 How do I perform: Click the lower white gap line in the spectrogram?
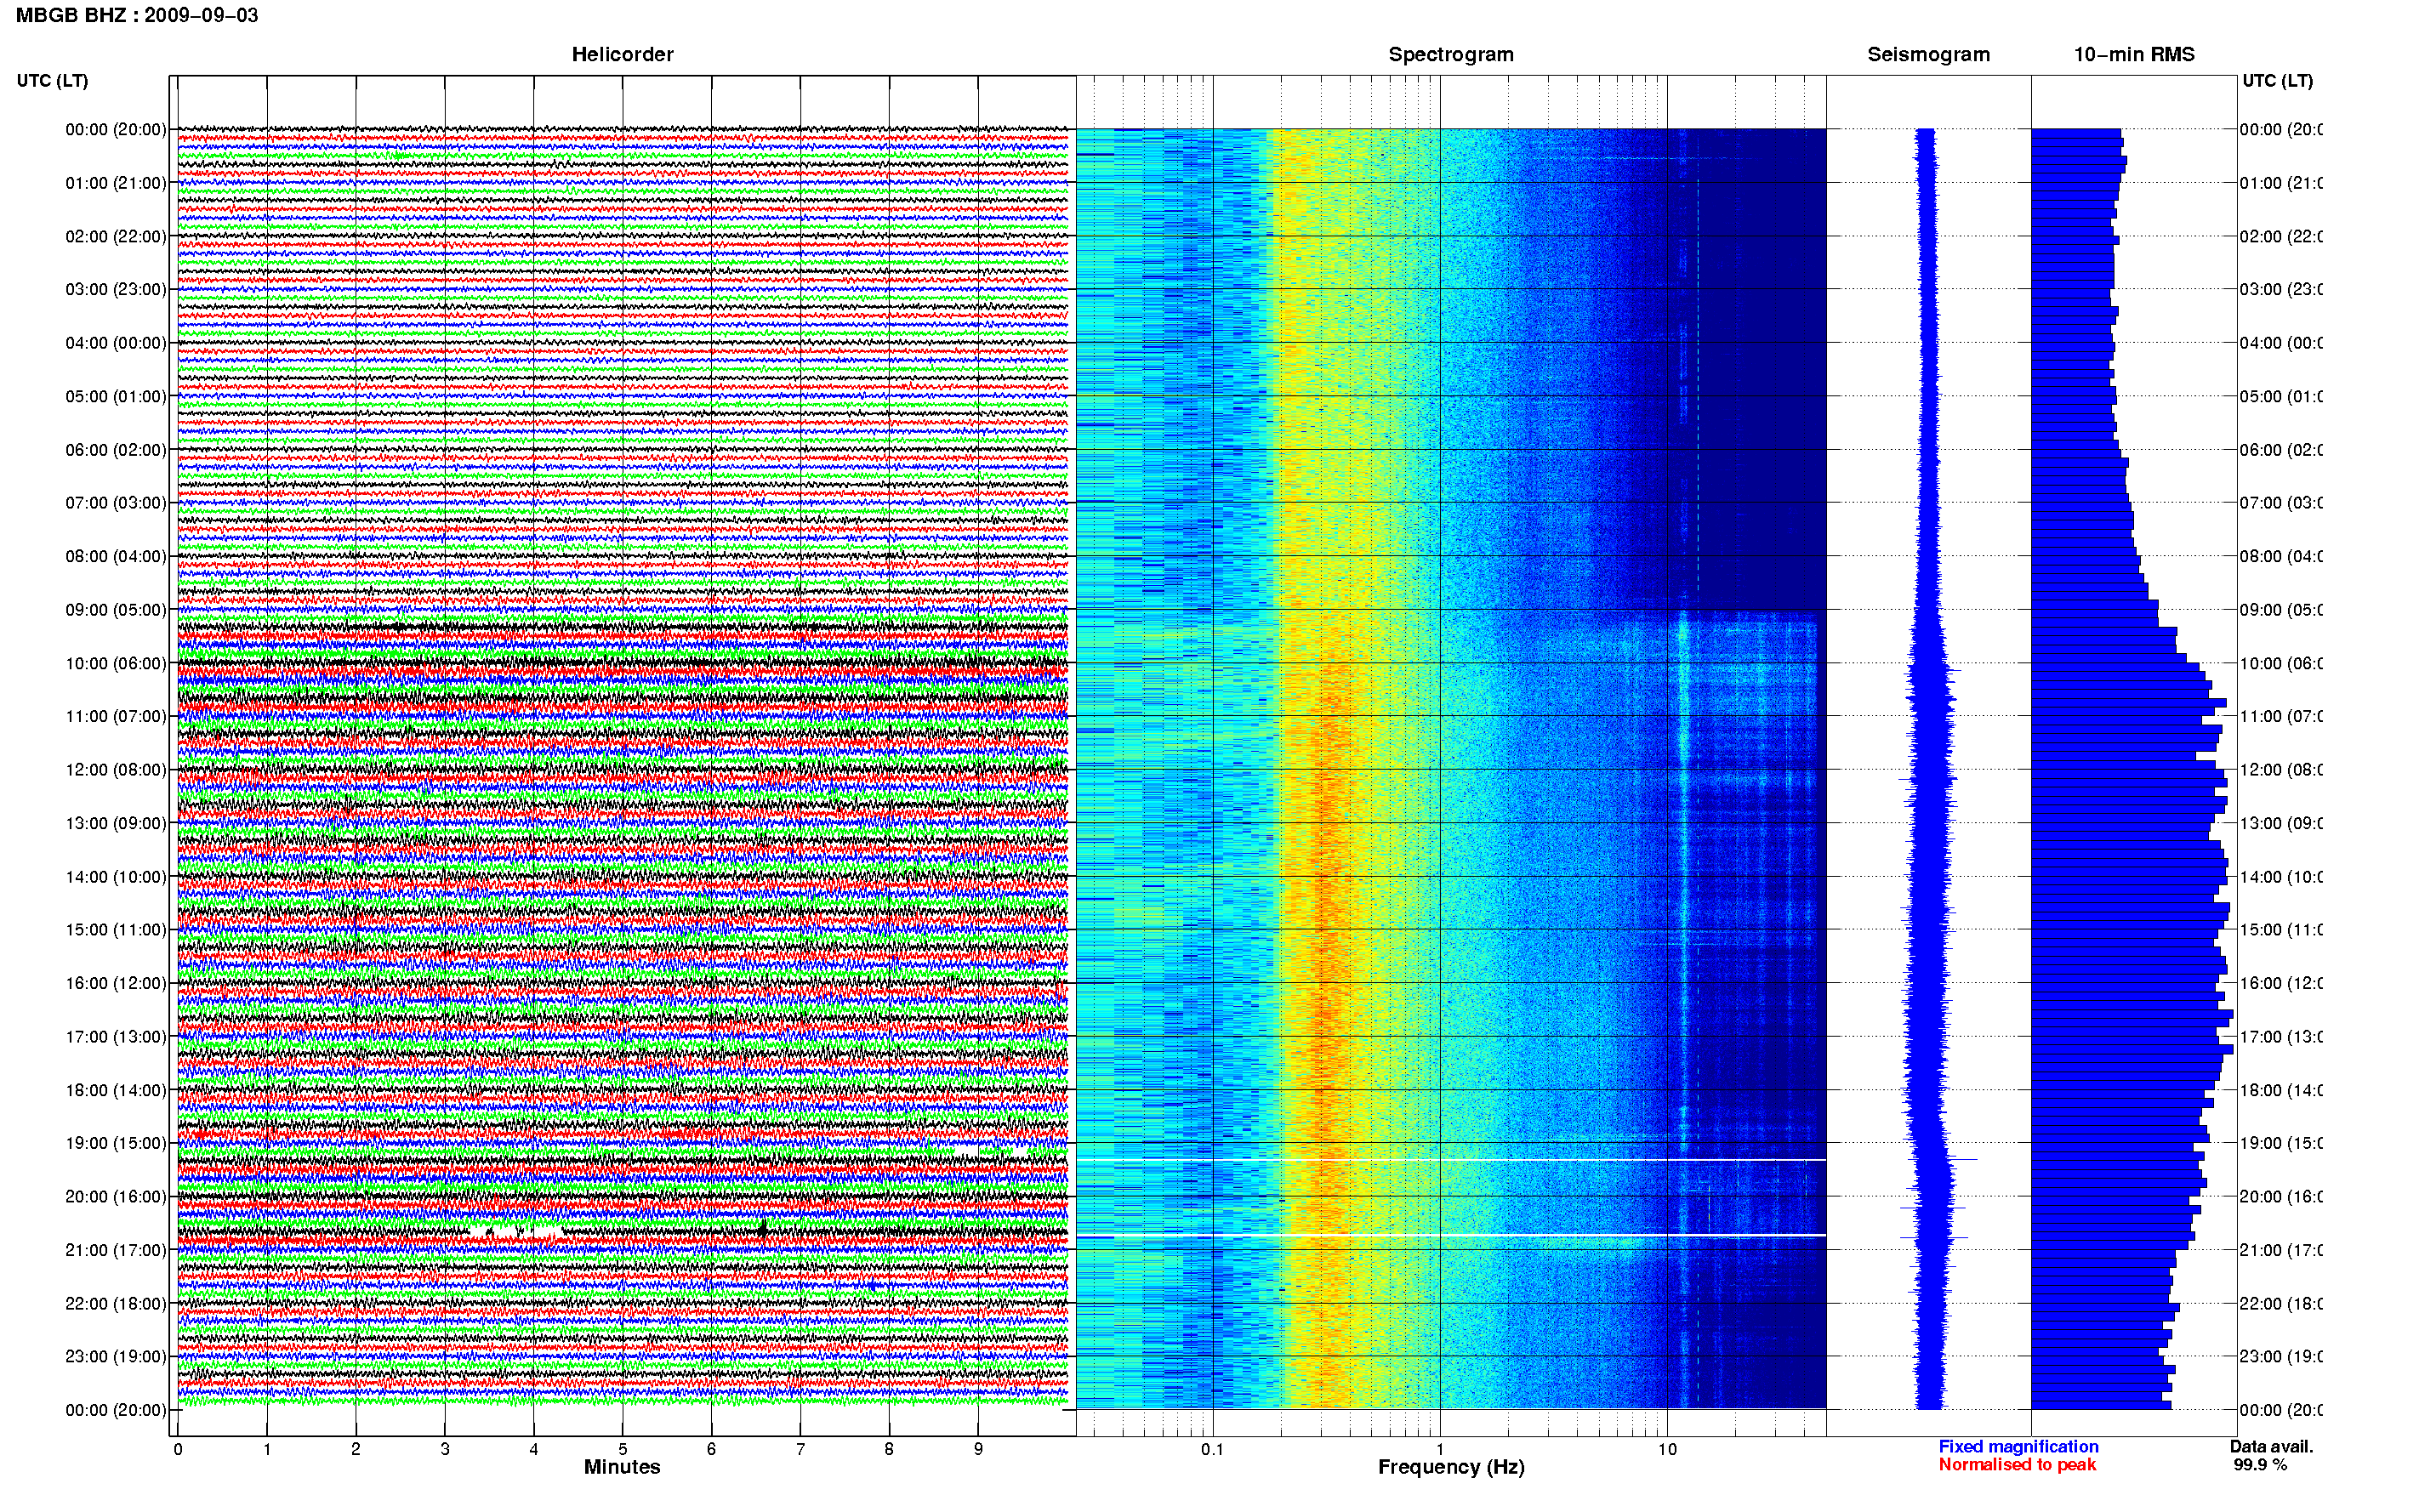(1451, 1236)
